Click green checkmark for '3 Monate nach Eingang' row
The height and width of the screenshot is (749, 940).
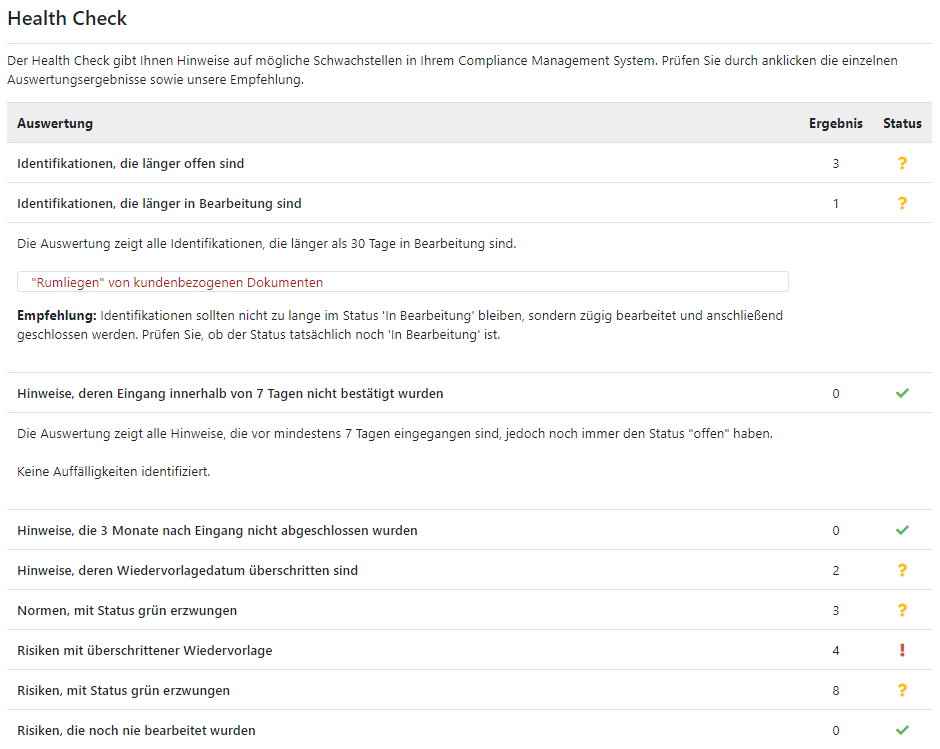pyautogui.click(x=902, y=530)
